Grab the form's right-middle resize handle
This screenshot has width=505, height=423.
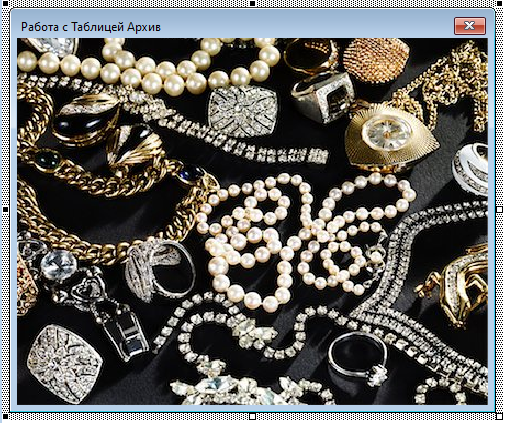tap(499, 209)
